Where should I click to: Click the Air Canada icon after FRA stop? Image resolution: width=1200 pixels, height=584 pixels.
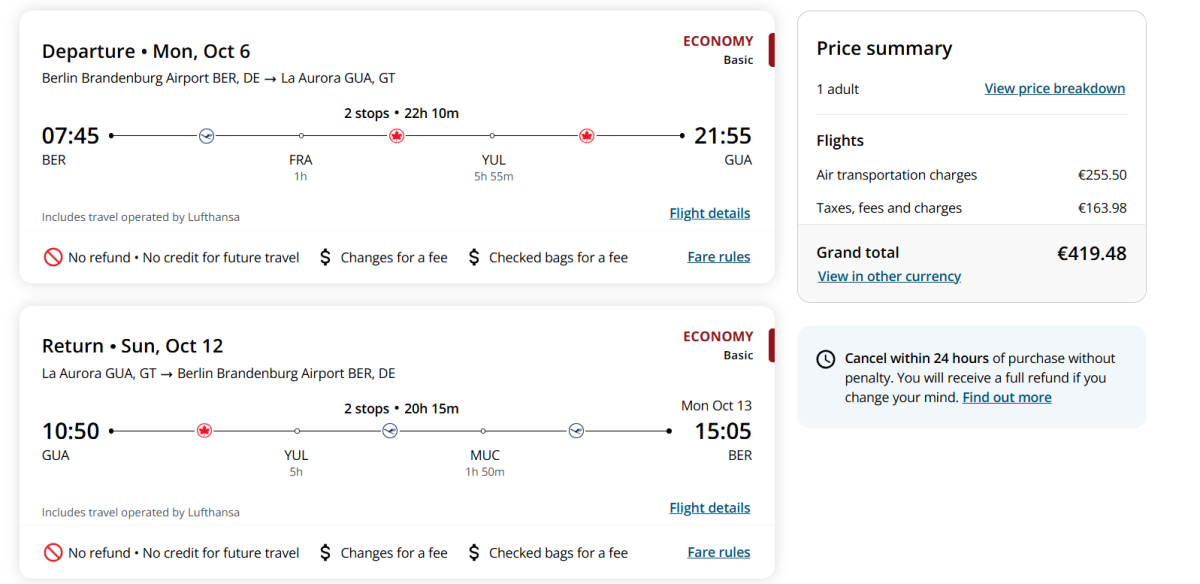pos(396,135)
